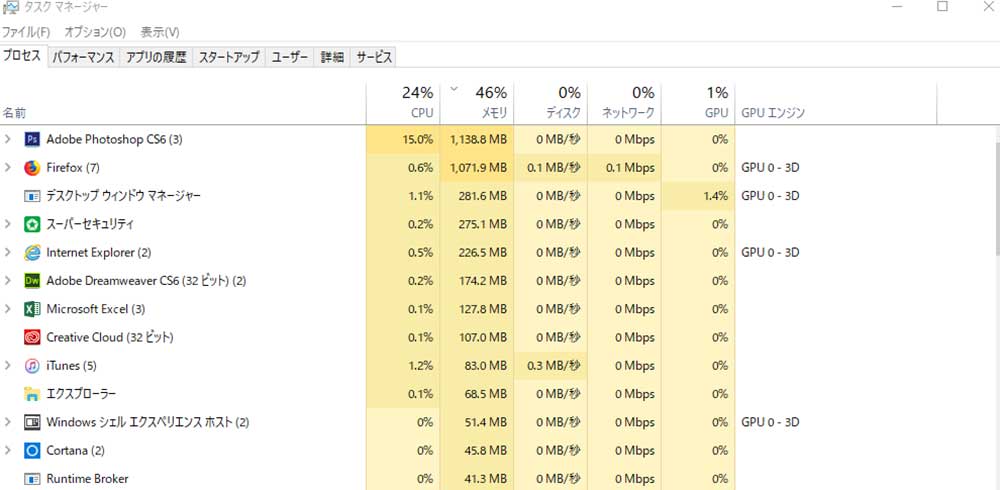Switch to the スタートアップ tab
Viewport: 1000px width, 490px height.
pyautogui.click(x=228, y=57)
